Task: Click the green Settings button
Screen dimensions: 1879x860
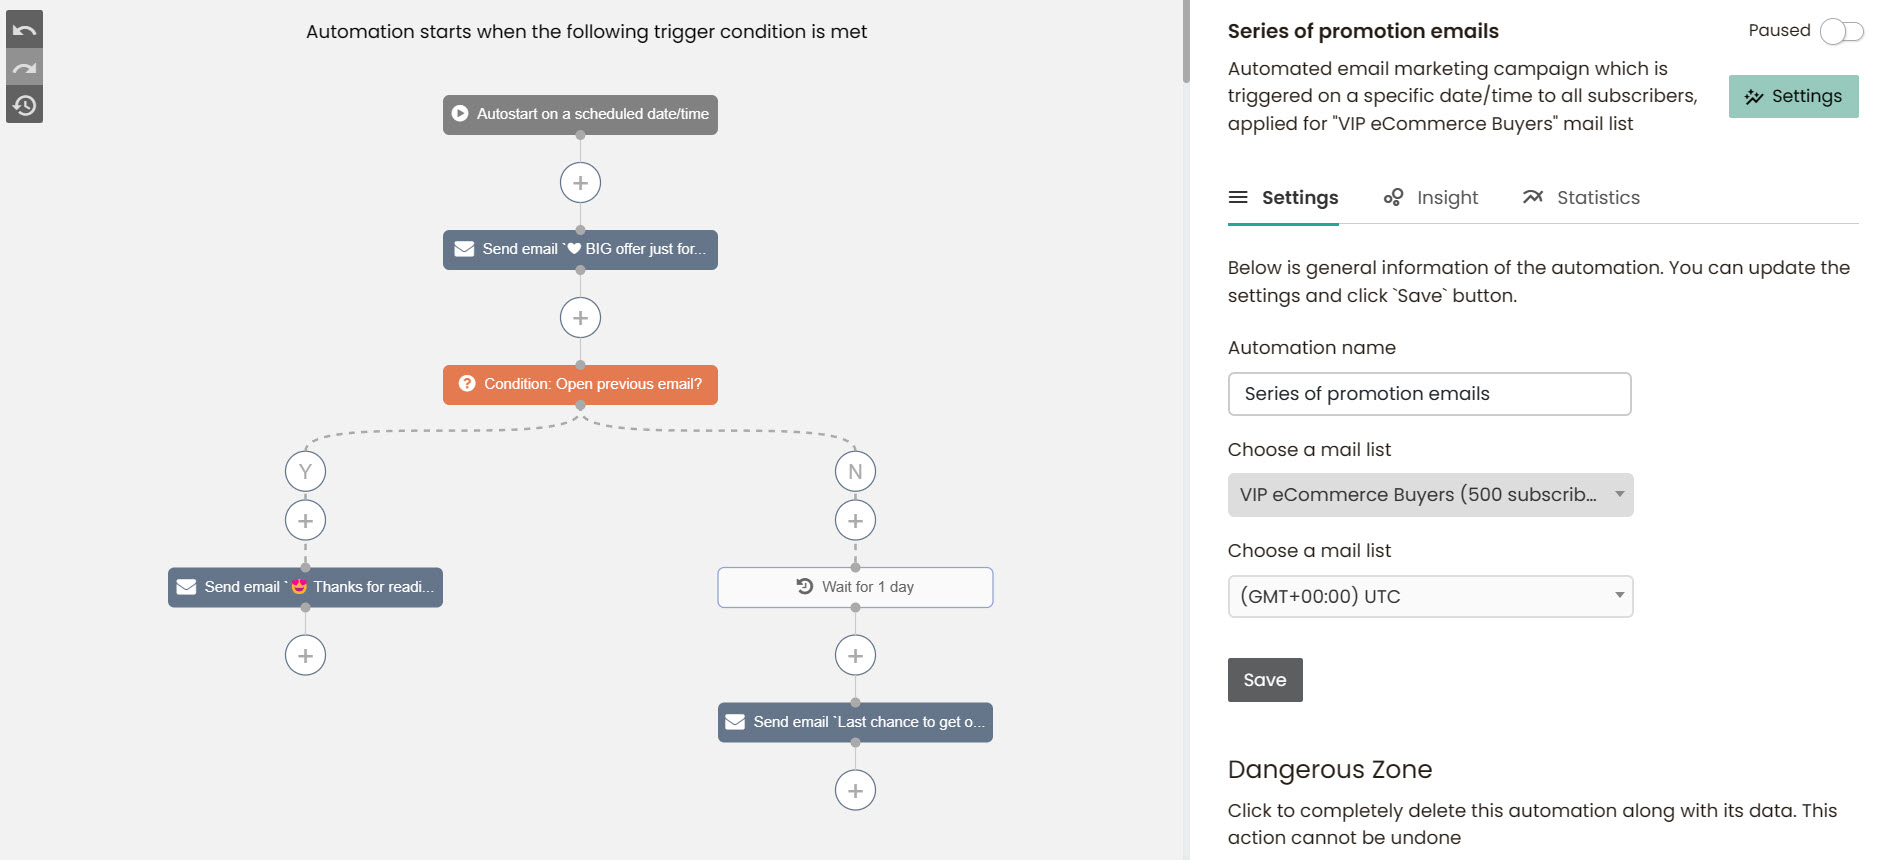Action: (1793, 96)
